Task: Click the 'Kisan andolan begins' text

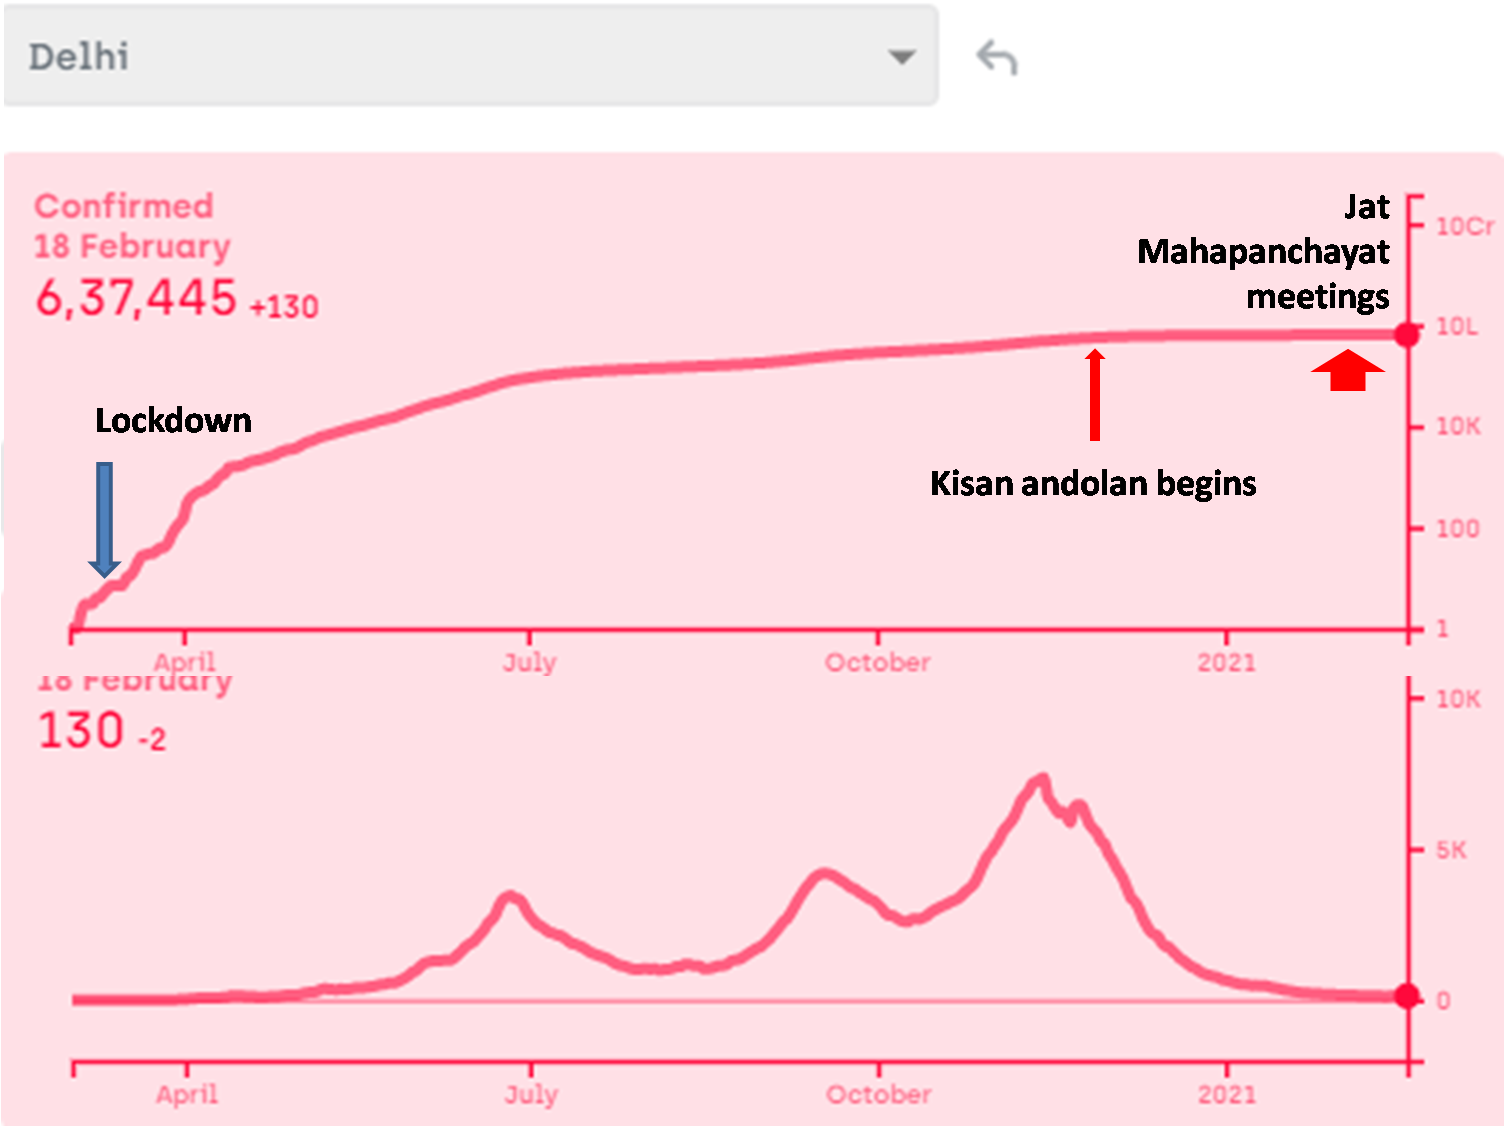Action: click(1093, 484)
